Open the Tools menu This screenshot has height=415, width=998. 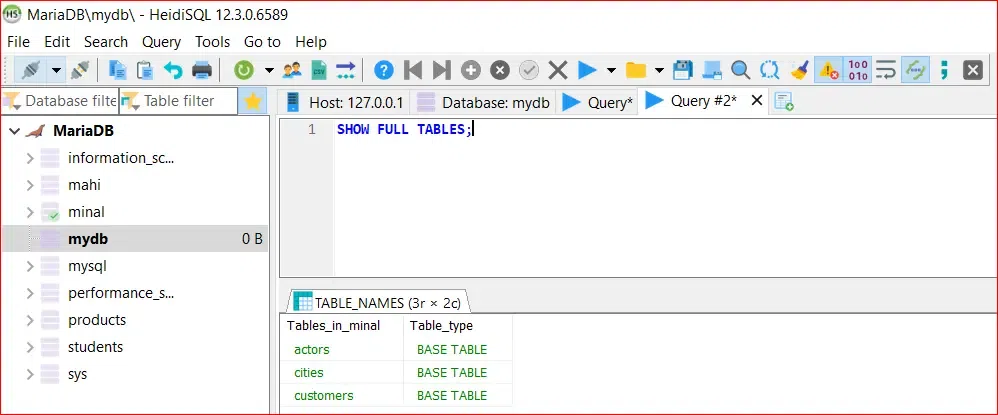click(x=212, y=42)
